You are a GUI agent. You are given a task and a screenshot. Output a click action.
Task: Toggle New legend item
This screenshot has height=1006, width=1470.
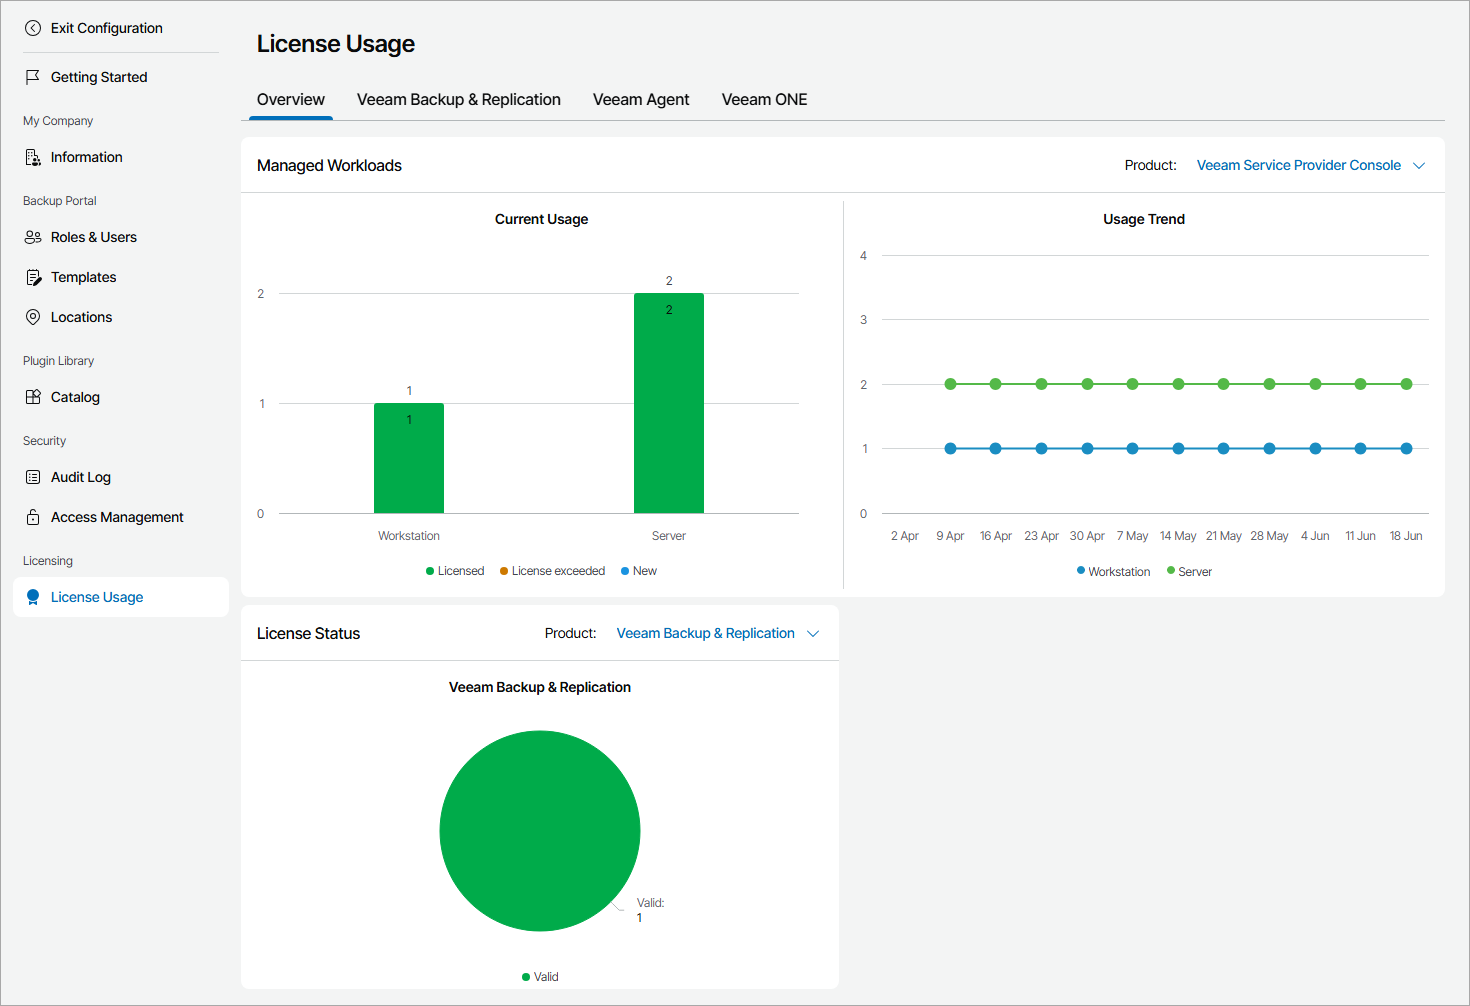[639, 571]
